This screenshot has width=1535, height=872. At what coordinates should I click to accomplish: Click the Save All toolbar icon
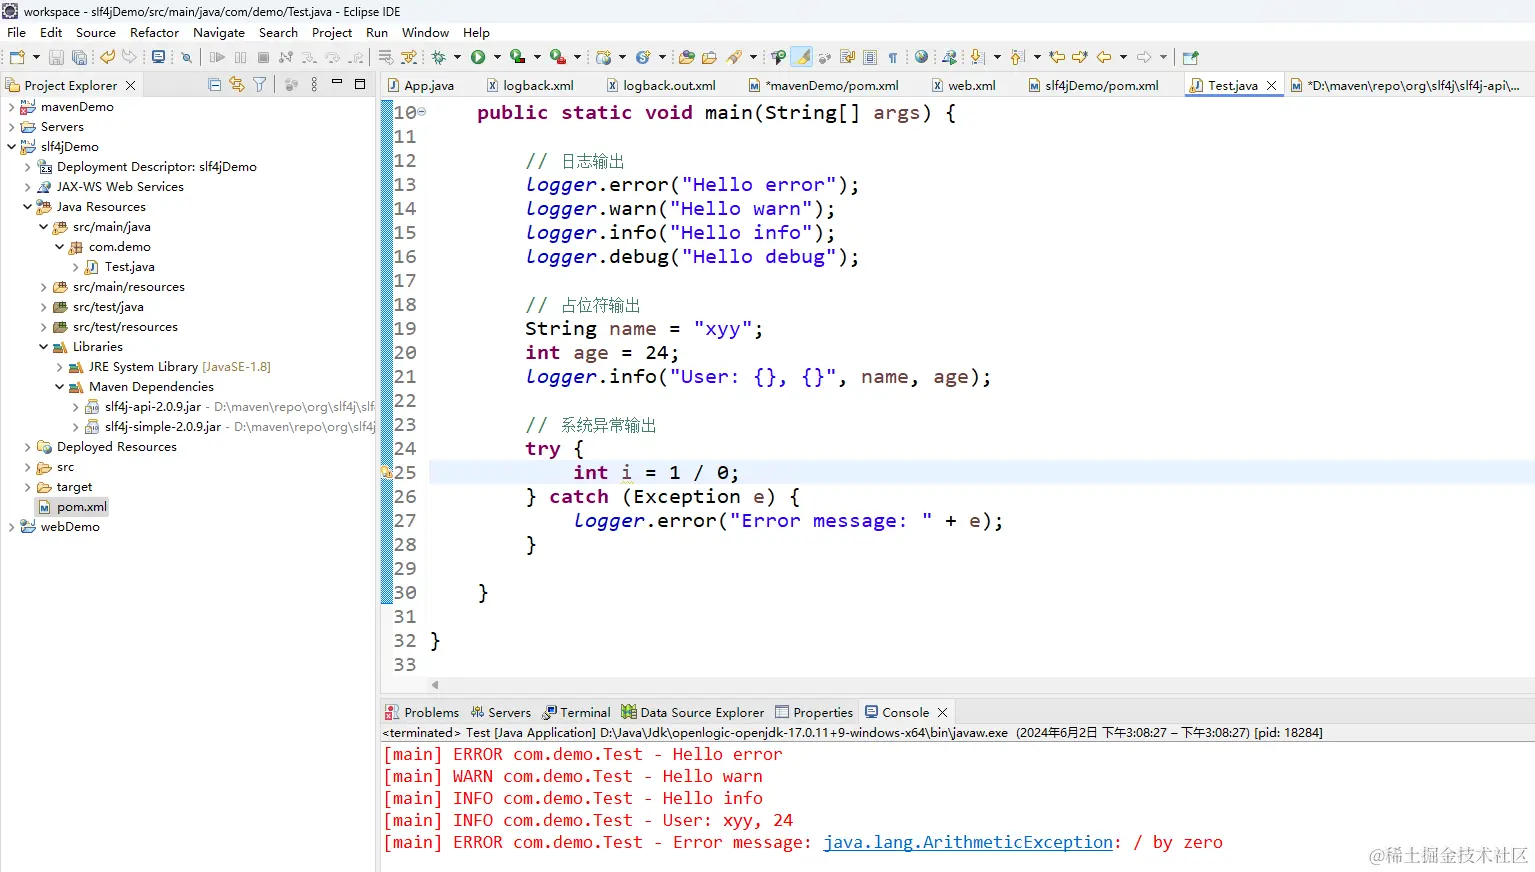point(79,57)
